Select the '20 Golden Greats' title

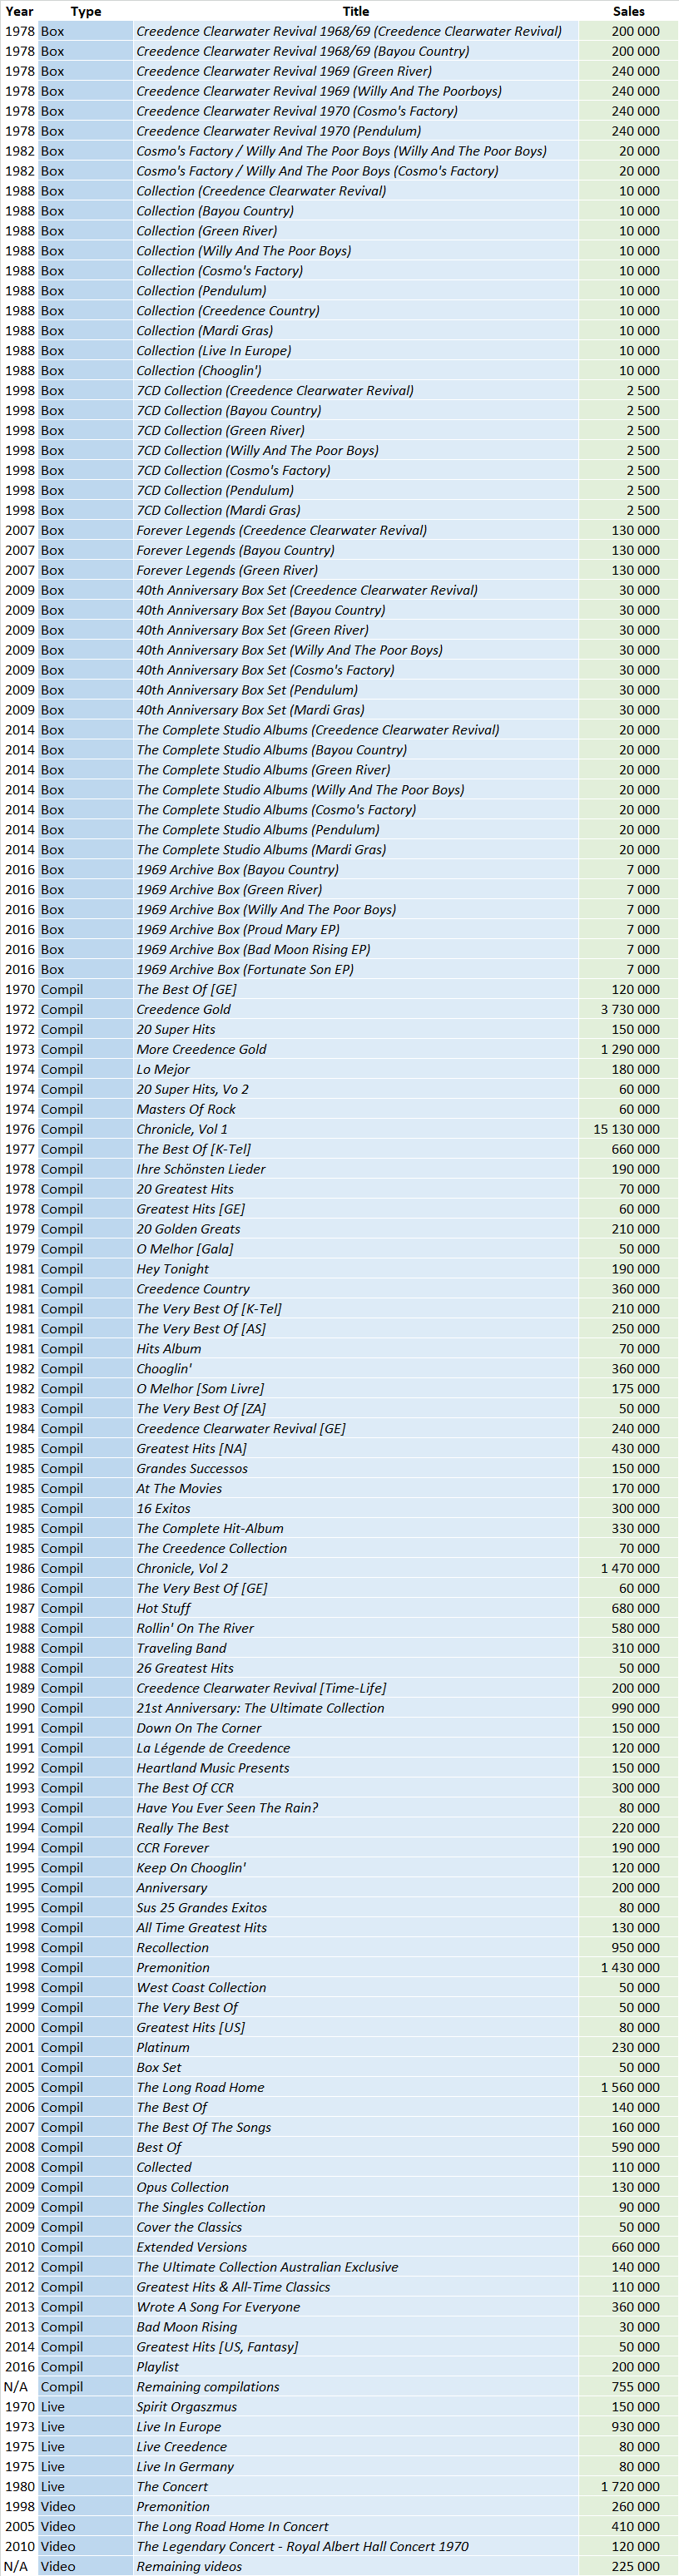(188, 1229)
